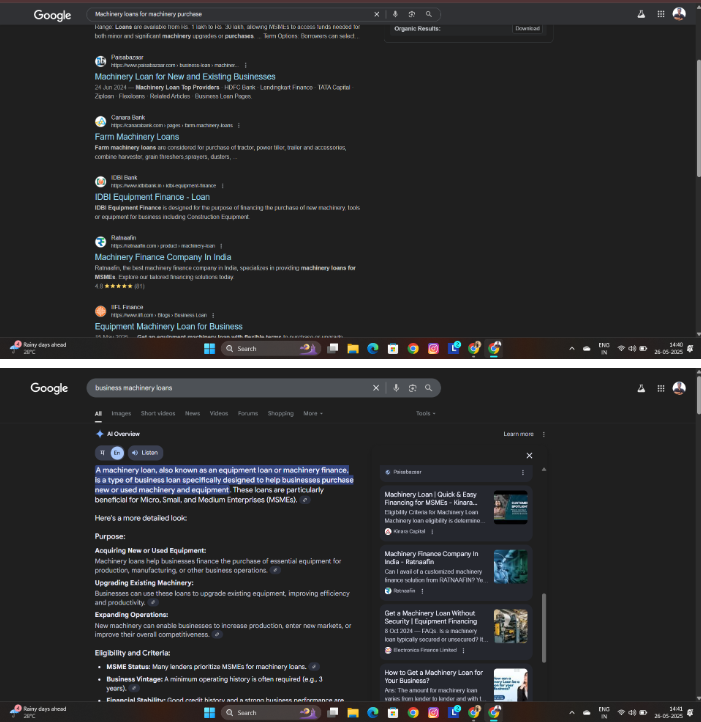
Task: Listen to the AI Overview
Action: 145,453
